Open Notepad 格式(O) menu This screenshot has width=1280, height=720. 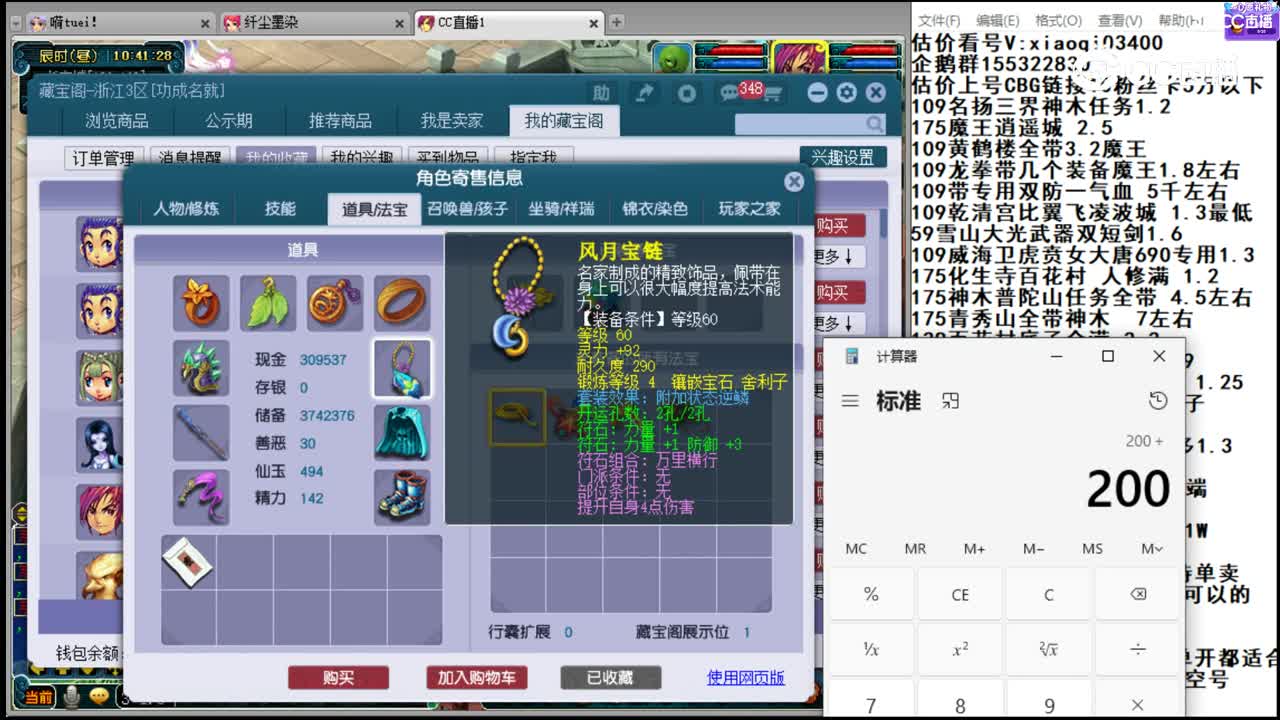click(1058, 20)
